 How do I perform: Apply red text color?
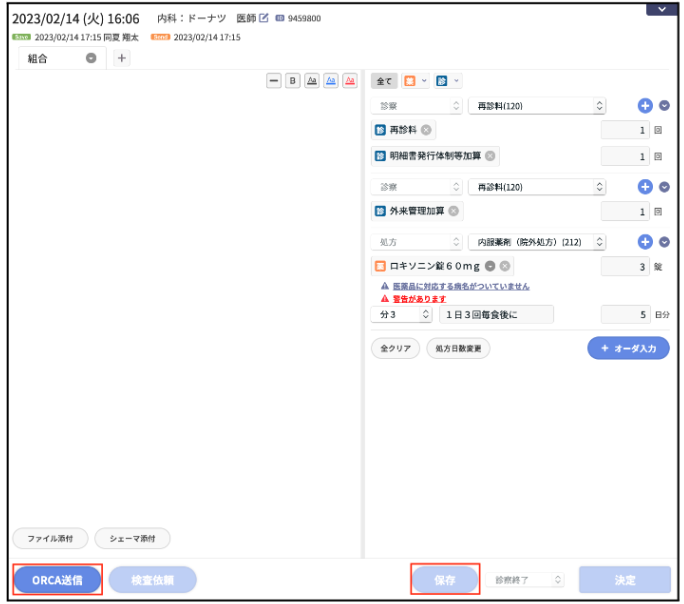(349, 81)
